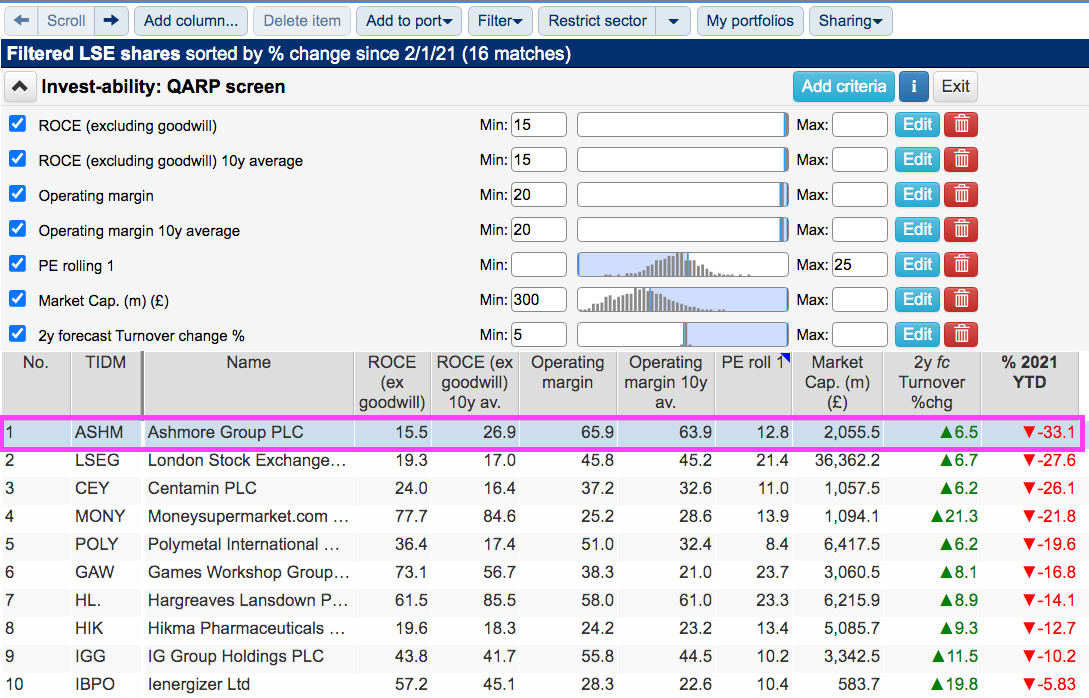
Task: Toggle the Operating margin checkbox
Action: [x=17, y=194]
